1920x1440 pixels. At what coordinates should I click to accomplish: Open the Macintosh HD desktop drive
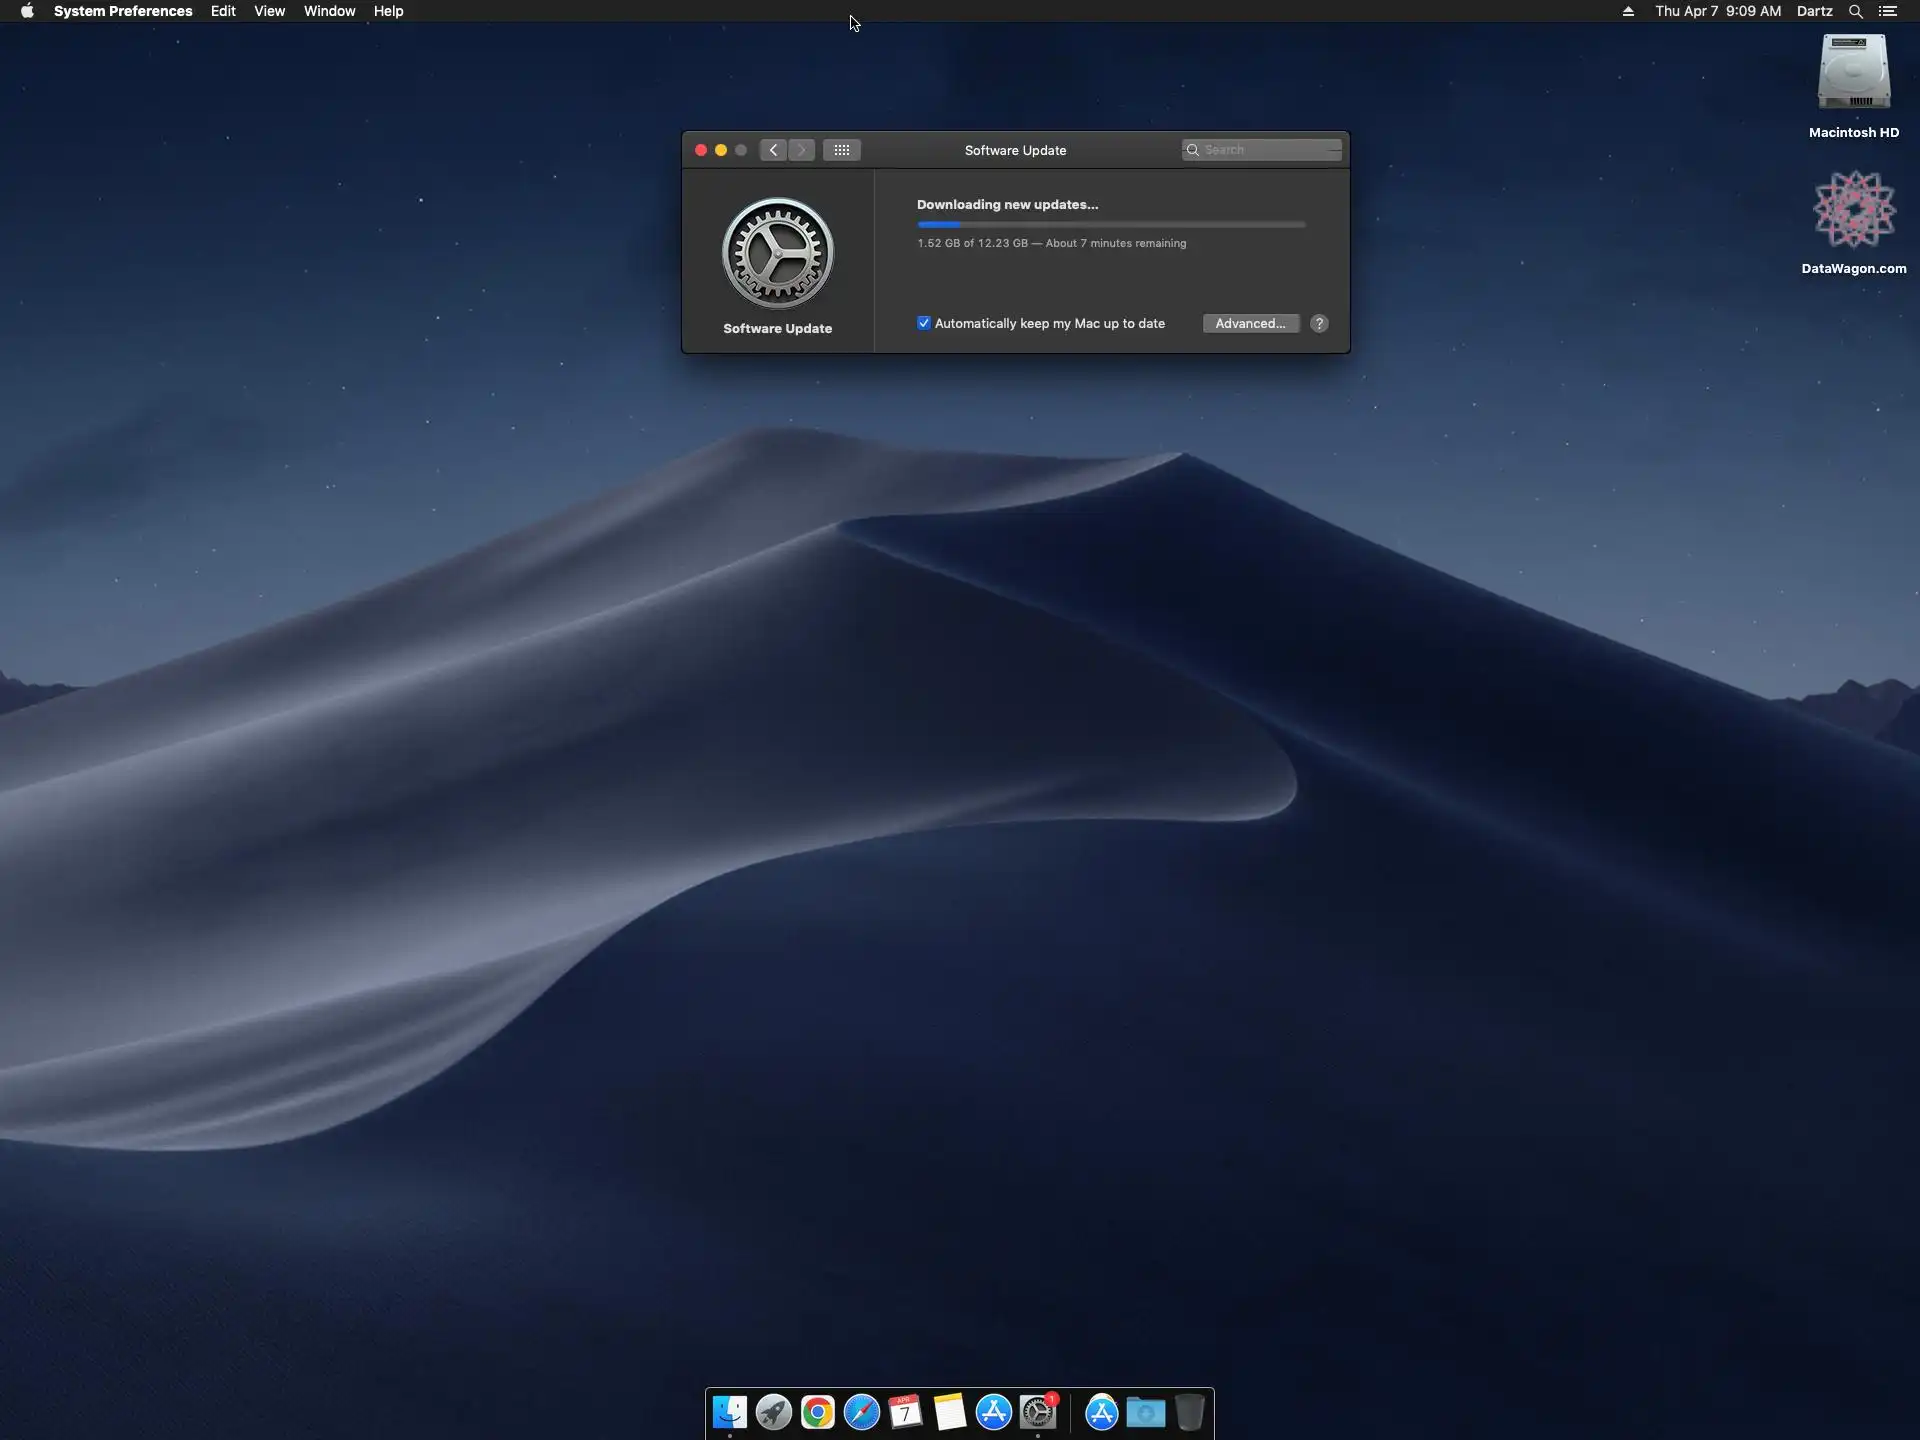(x=1853, y=73)
